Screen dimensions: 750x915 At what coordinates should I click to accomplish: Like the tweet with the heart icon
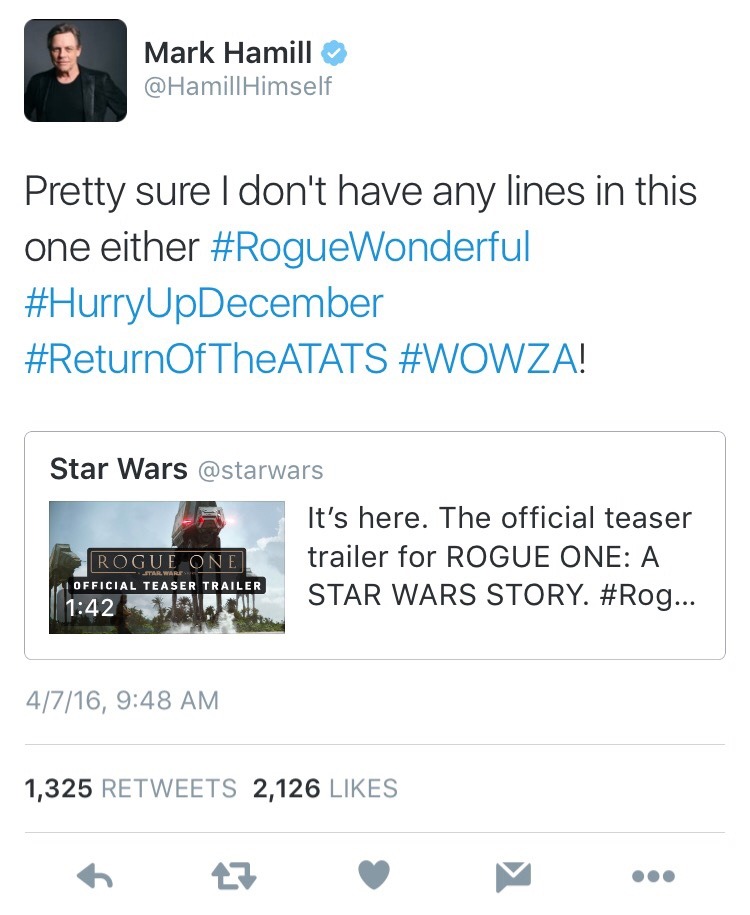tap(373, 876)
